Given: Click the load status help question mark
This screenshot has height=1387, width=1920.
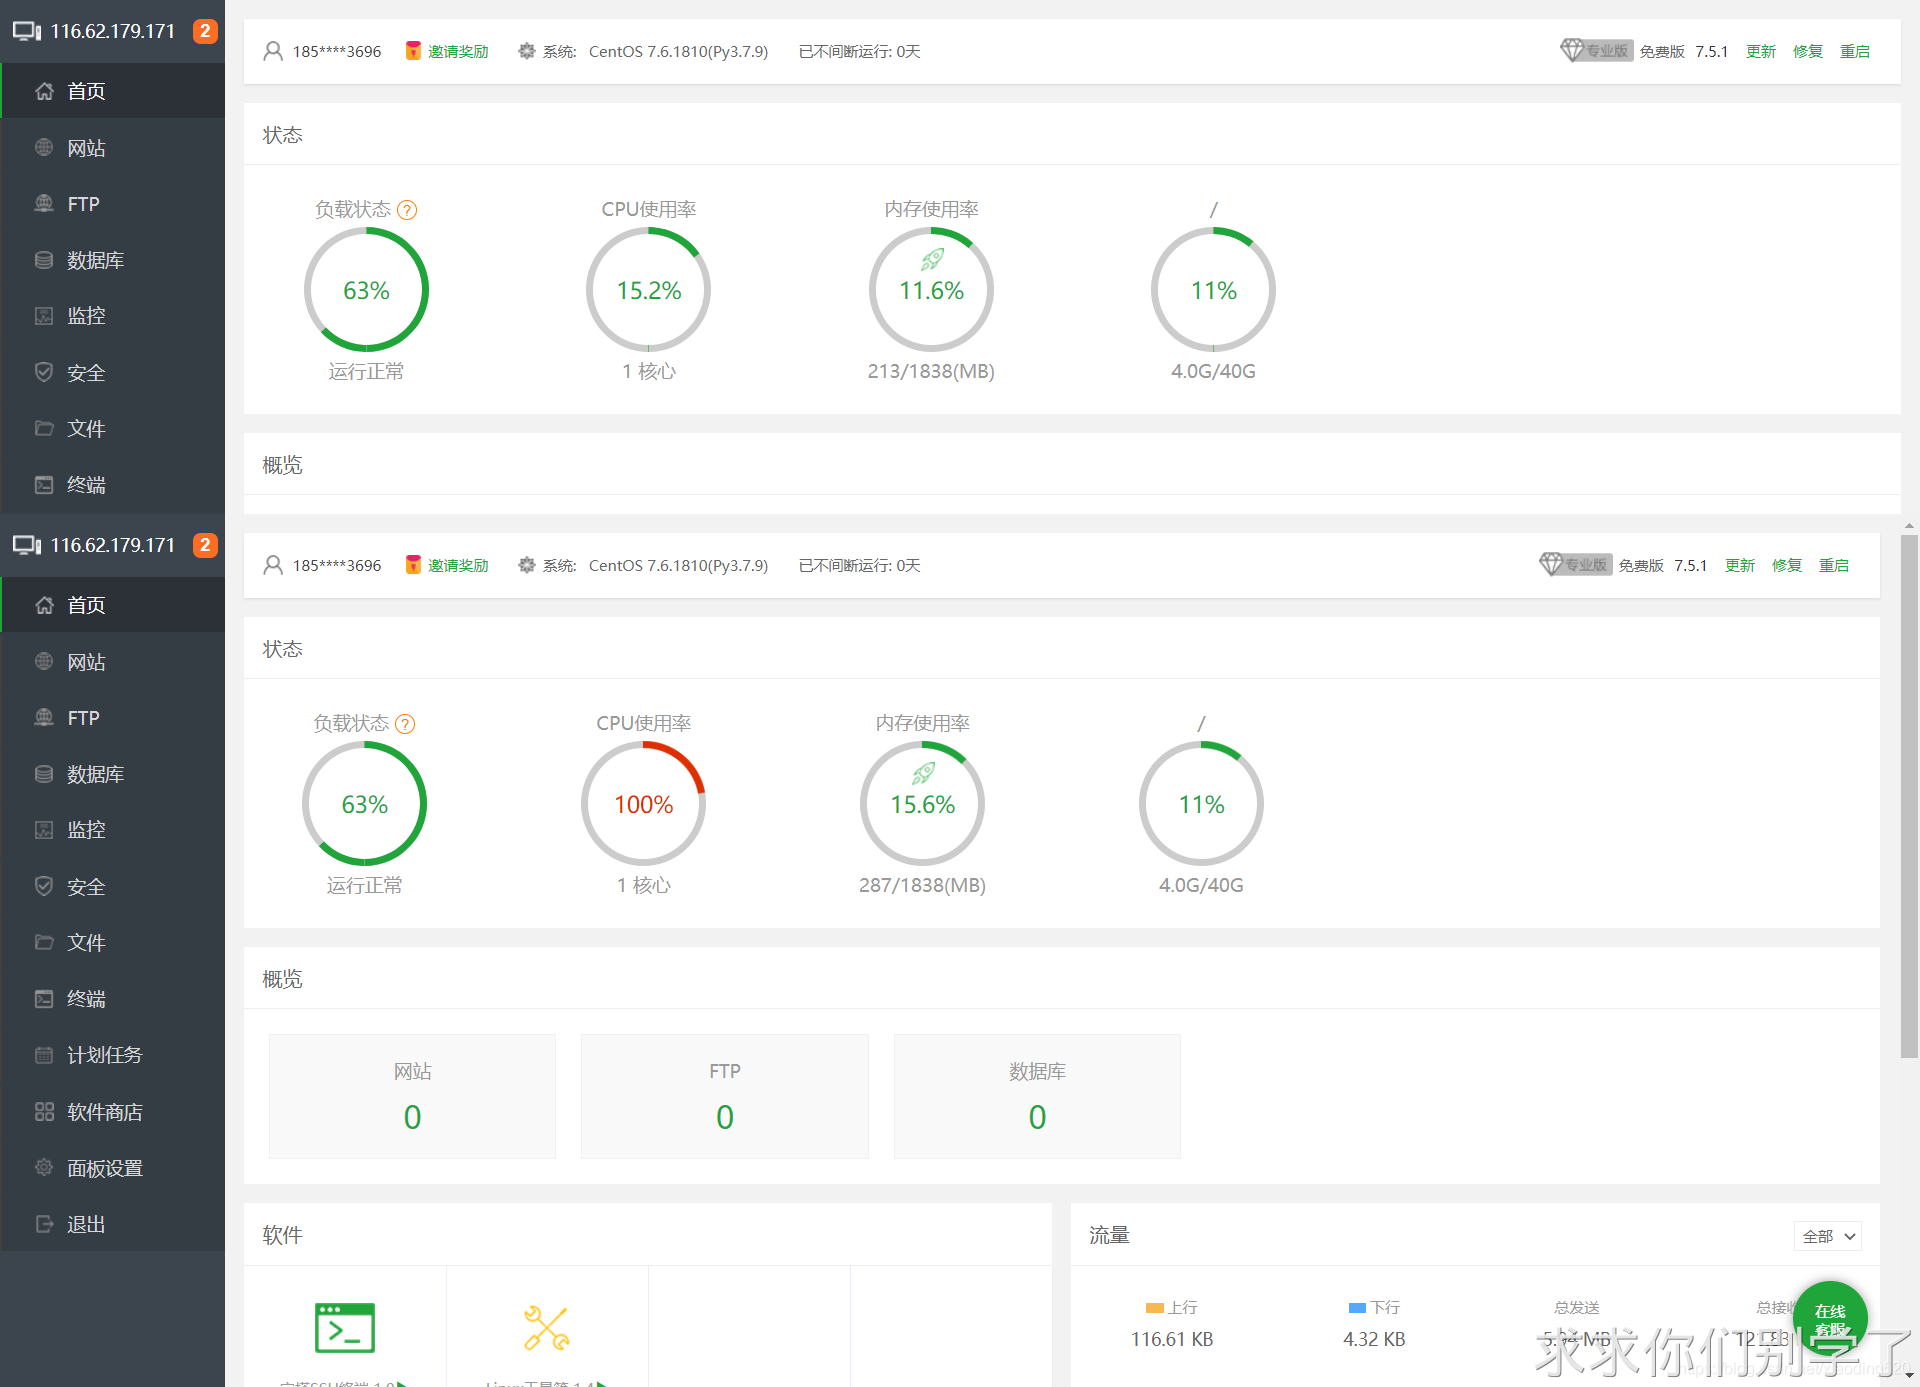Looking at the screenshot, I should [x=405, y=724].
